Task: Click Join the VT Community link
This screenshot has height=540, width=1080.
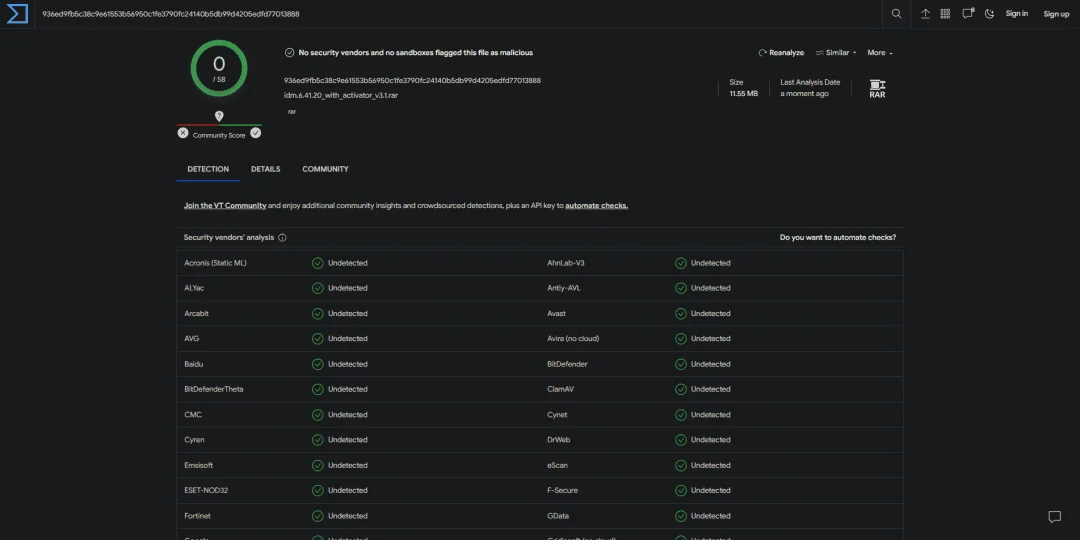Action: 225,206
